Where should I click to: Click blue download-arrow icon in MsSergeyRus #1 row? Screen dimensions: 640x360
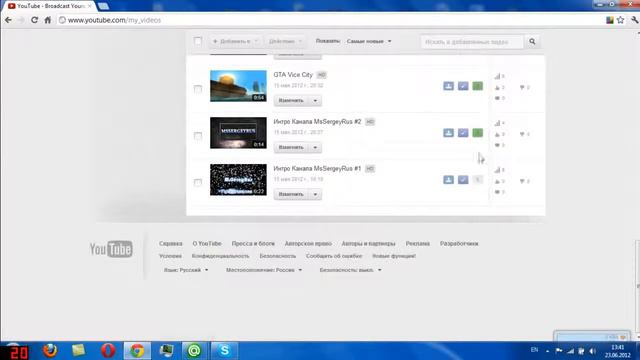click(449, 180)
